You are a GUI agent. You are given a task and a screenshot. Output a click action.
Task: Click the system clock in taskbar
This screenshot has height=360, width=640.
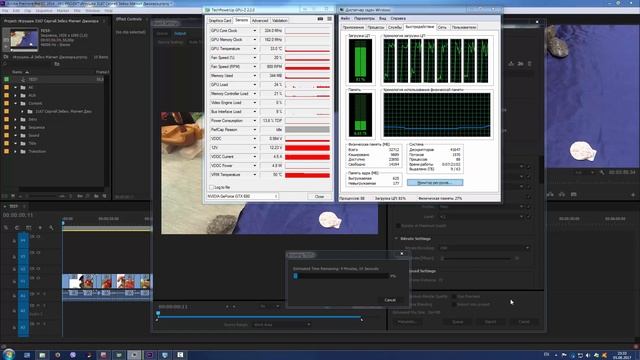[x=622, y=355]
